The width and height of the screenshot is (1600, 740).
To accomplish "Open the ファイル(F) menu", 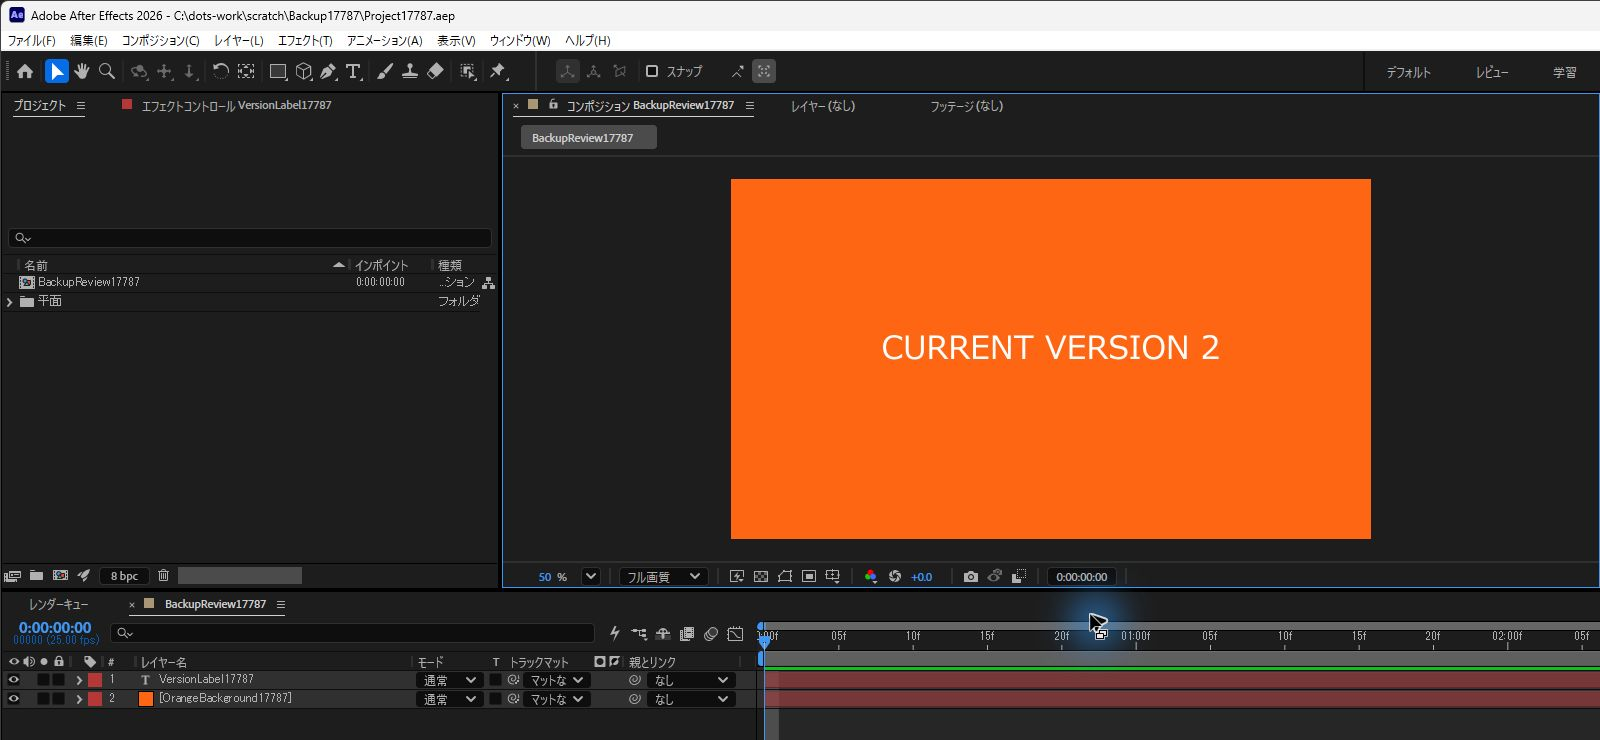I will (x=32, y=40).
